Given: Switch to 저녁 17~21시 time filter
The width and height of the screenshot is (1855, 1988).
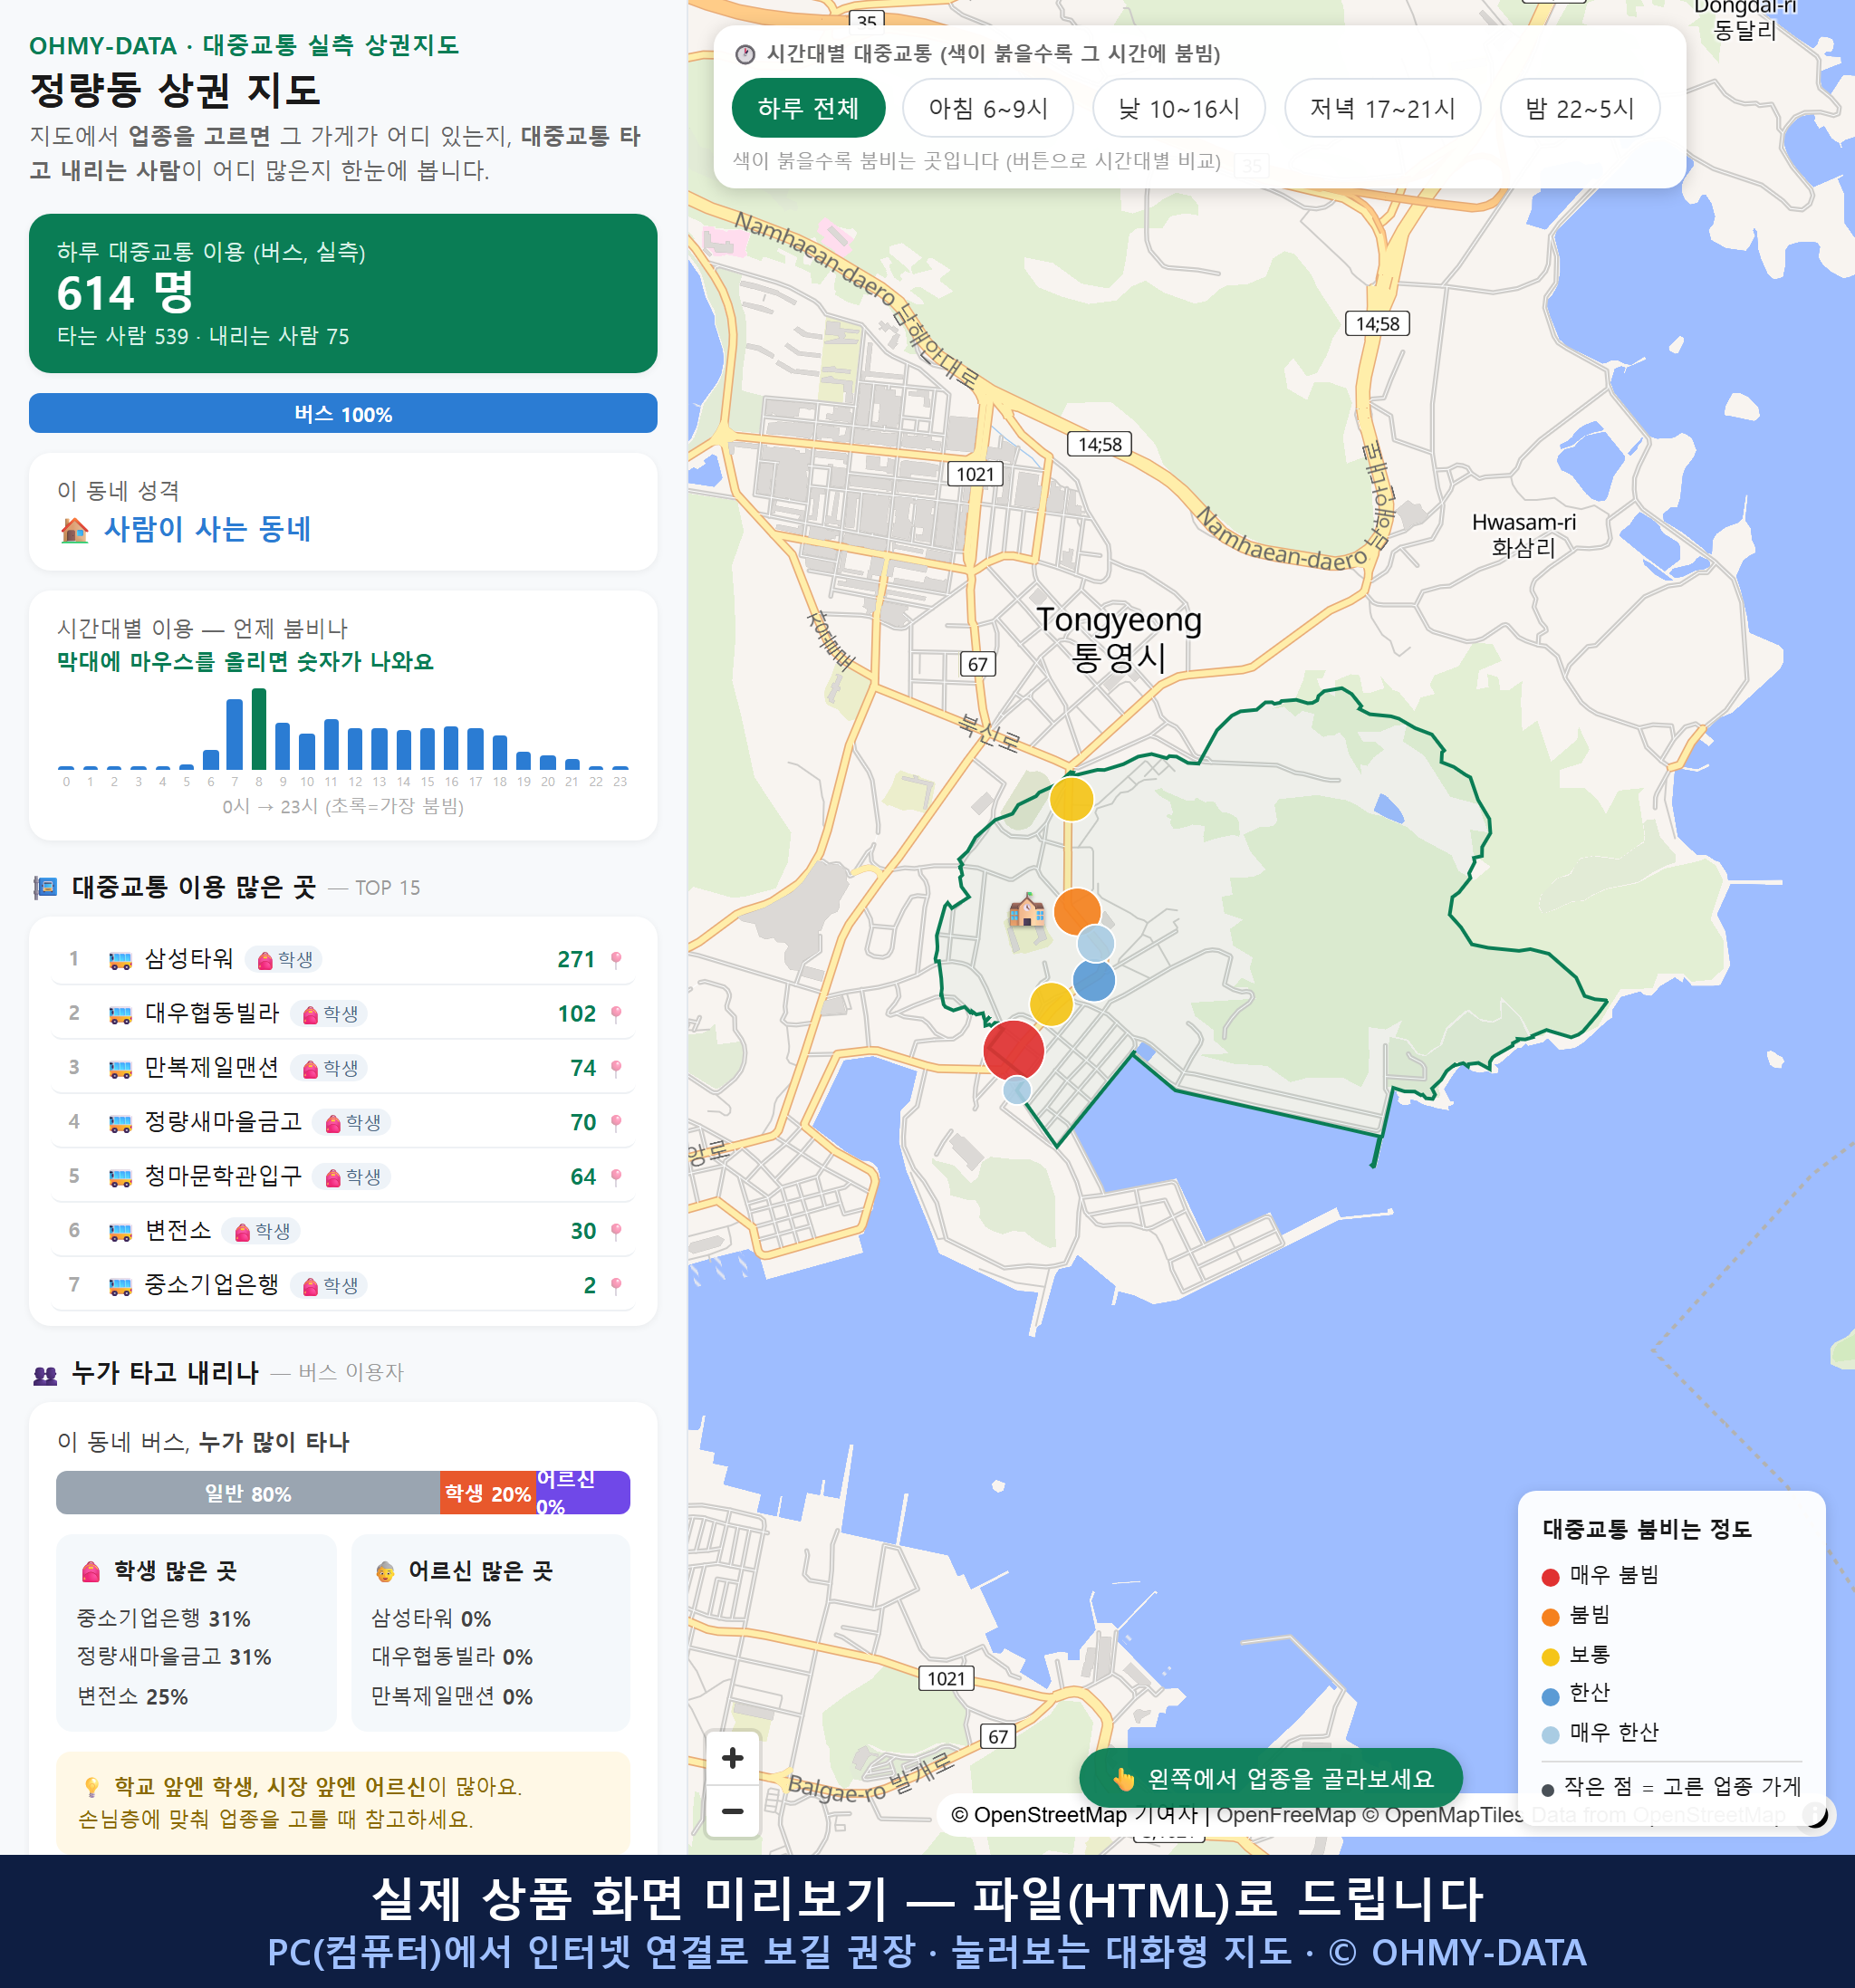Looking at the screenshot, I should [x=1382, y=108].
